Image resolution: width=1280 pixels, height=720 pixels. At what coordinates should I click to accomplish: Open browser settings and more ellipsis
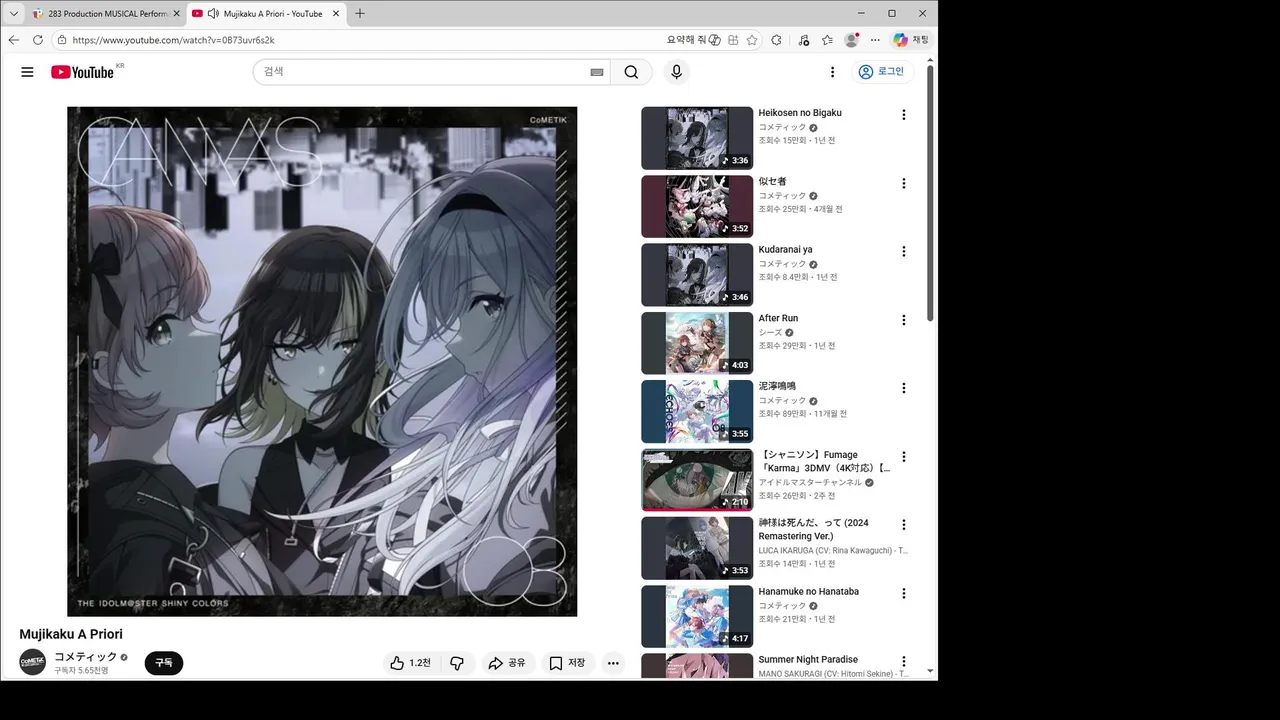pyautogui.click(x=875, y=40)
